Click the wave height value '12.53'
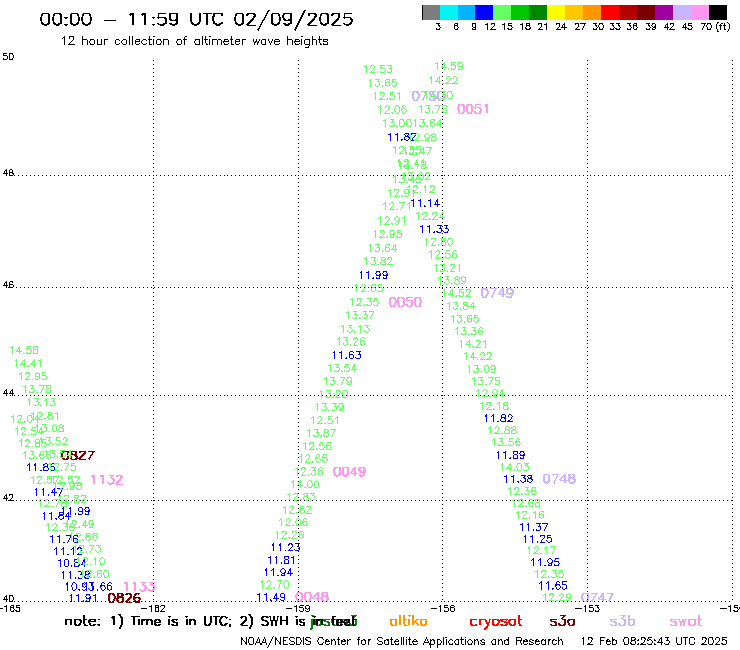 (x=378, y=69)
